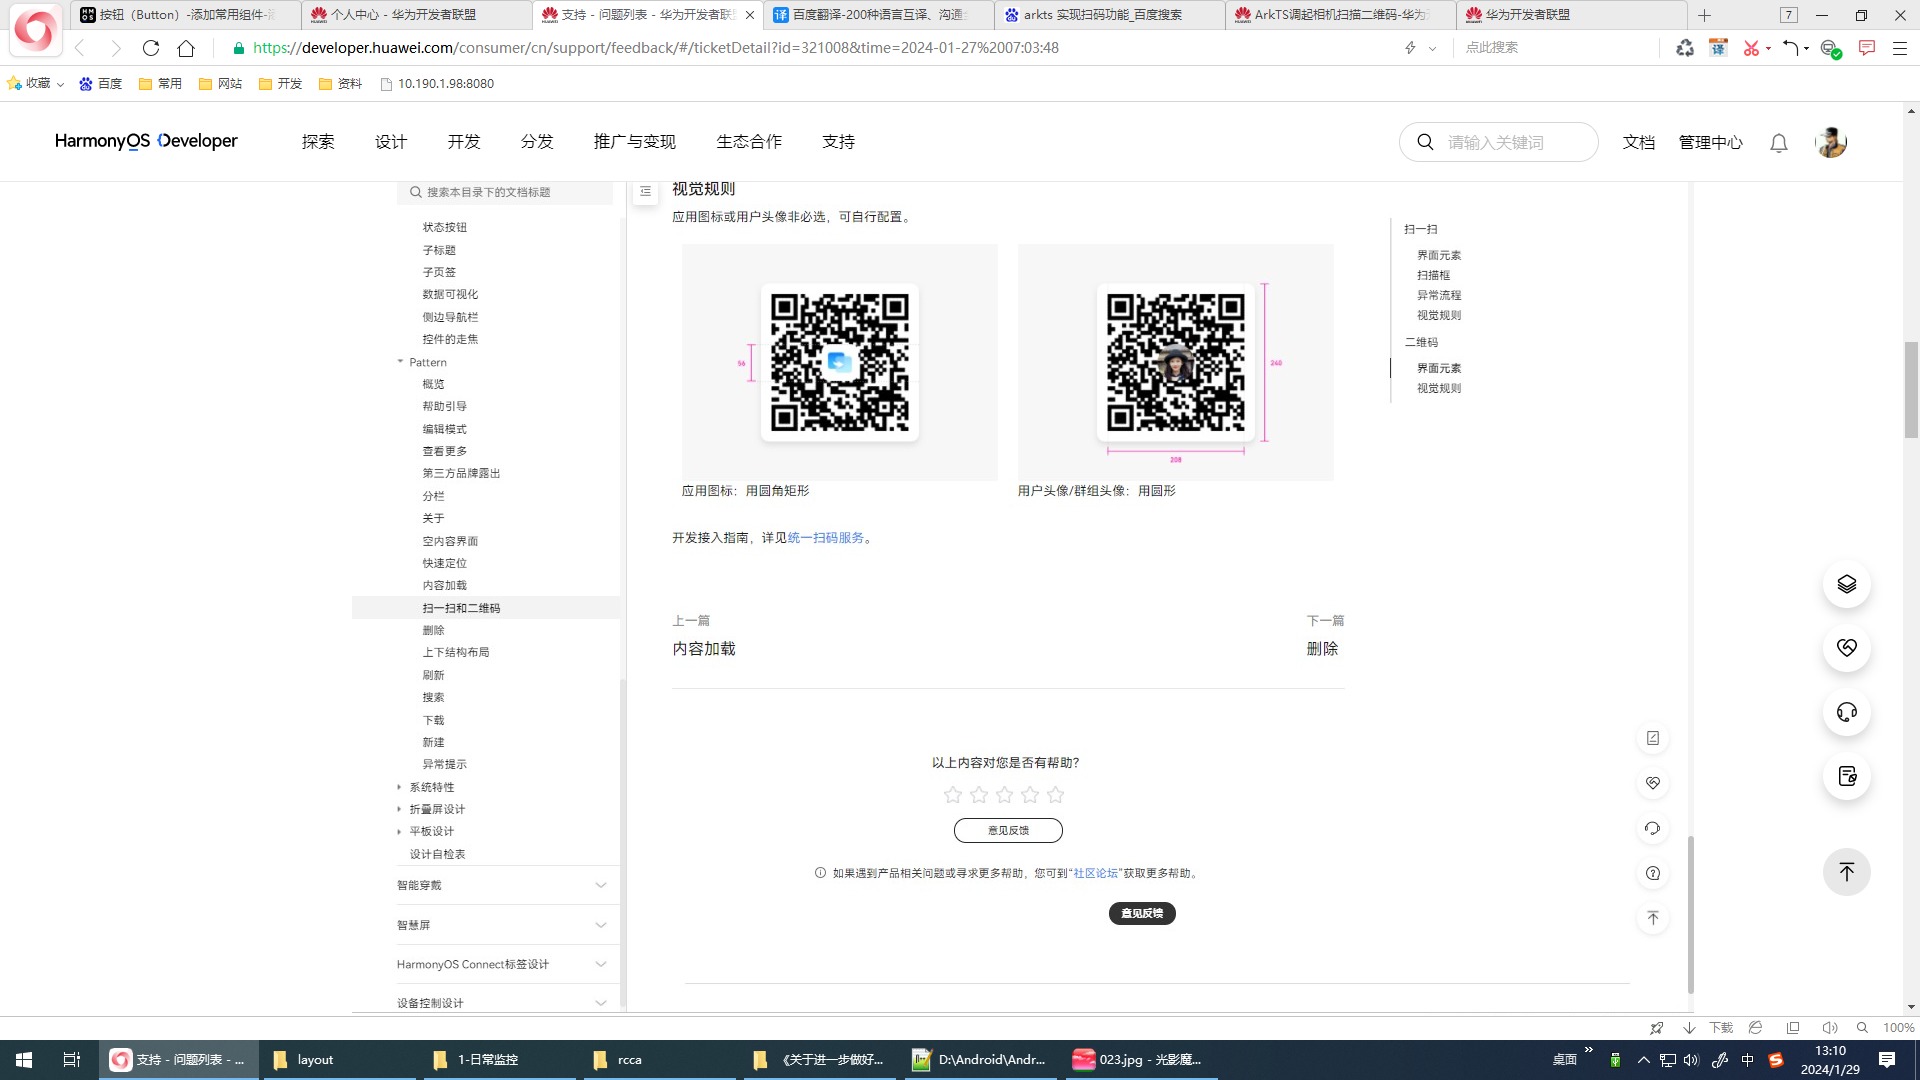The height and width of the screenshot is (1080, 1920).
Task: Open the 统一扫码服务 link
Action: click(x=826, y=538)
